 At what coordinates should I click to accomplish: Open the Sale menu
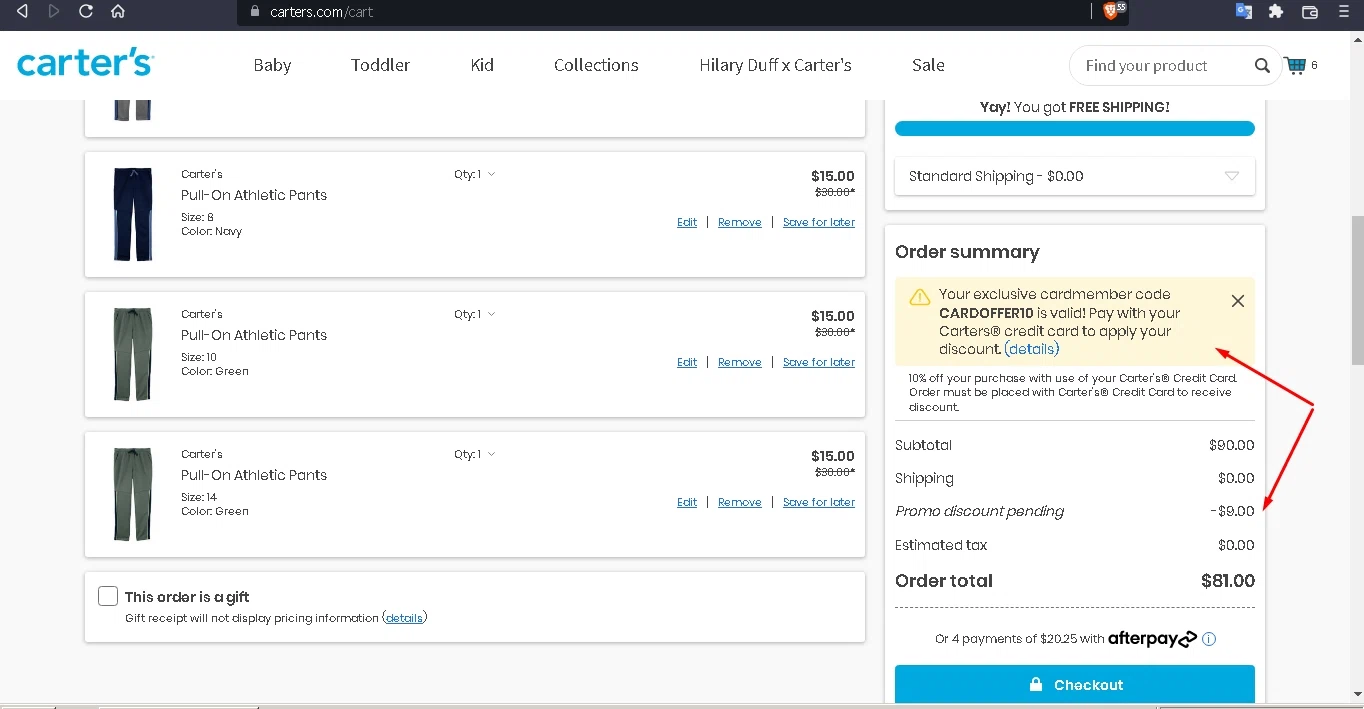(928, 65)
